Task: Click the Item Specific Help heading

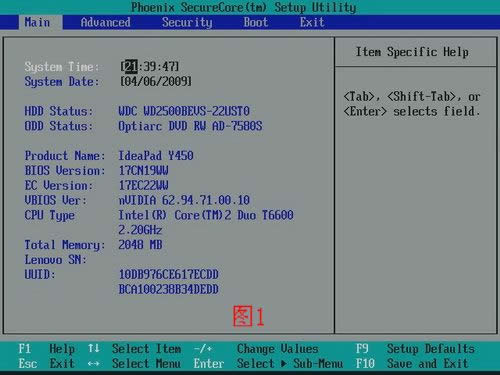Action: click(412, 52)
